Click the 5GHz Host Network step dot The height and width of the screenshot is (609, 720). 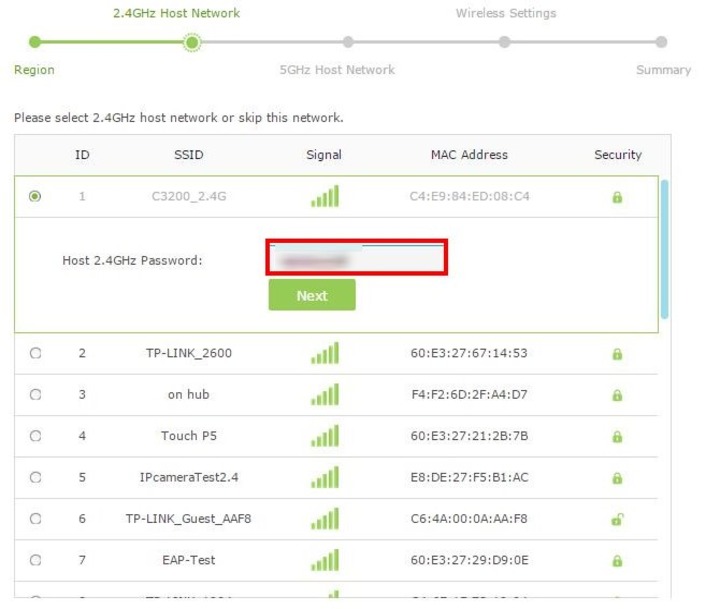[348, 42]
